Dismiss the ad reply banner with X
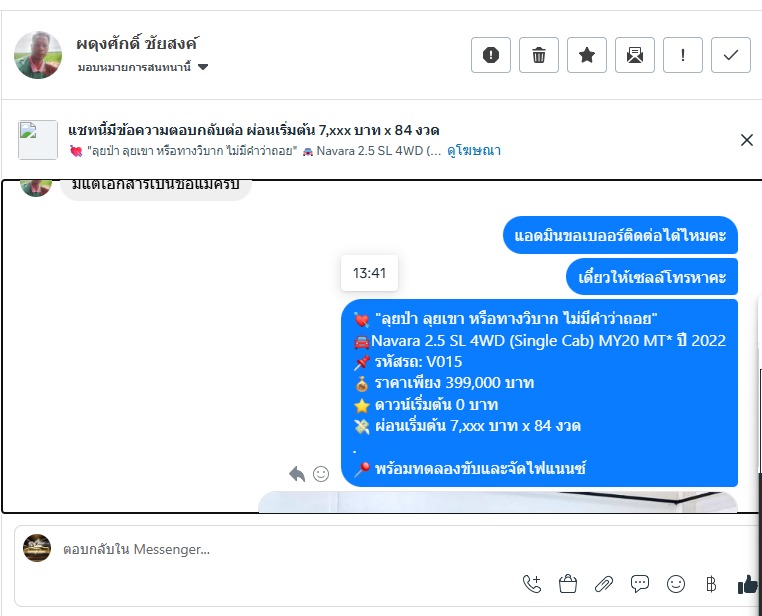Screen dimensions: 762x616 [746, 140]
